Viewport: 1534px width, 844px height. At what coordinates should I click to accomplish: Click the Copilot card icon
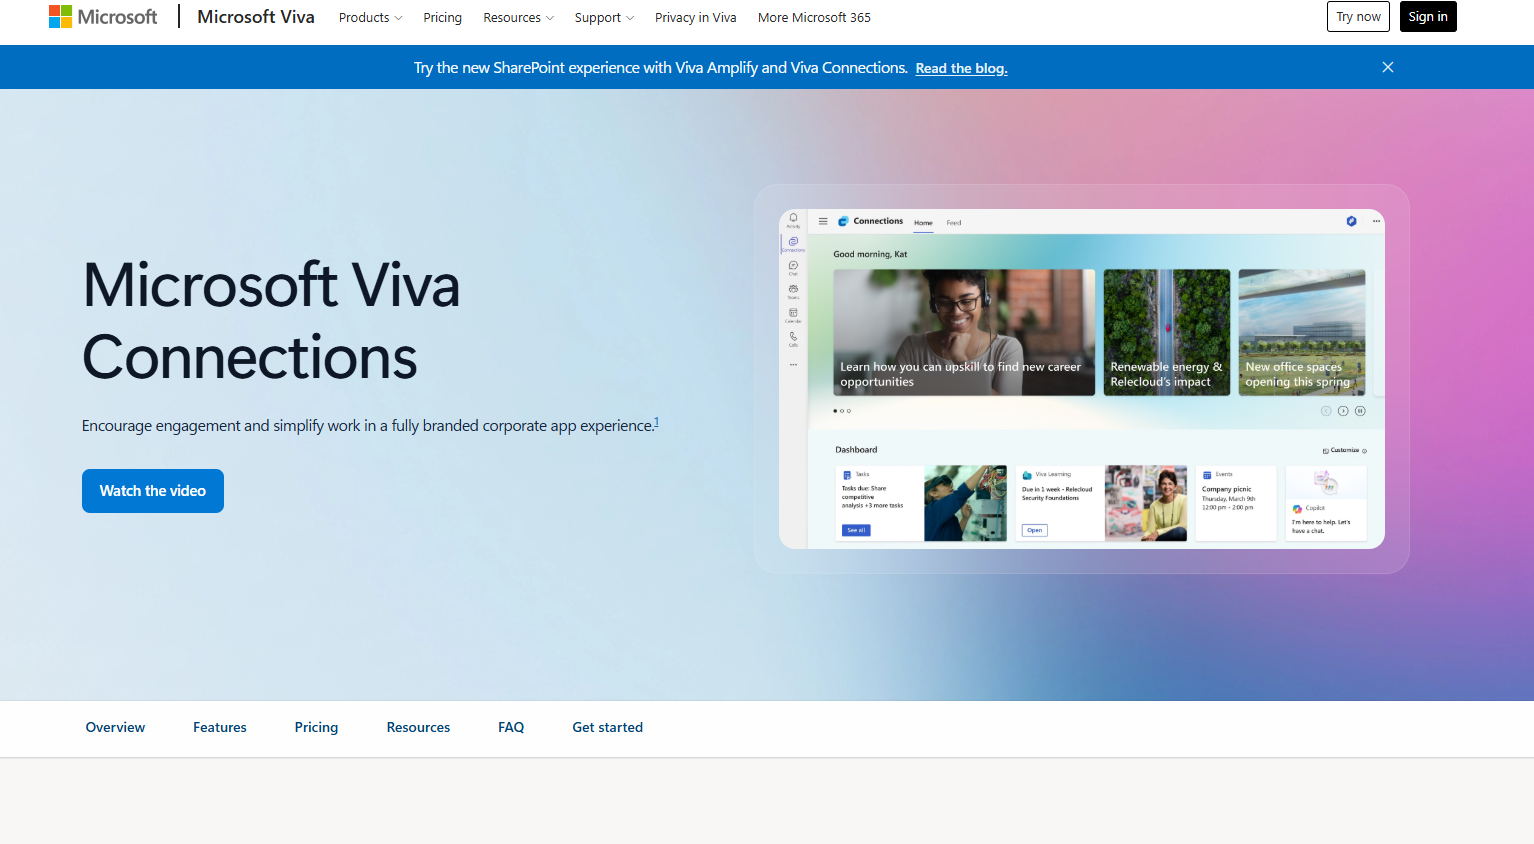(x=1297, y=509)
